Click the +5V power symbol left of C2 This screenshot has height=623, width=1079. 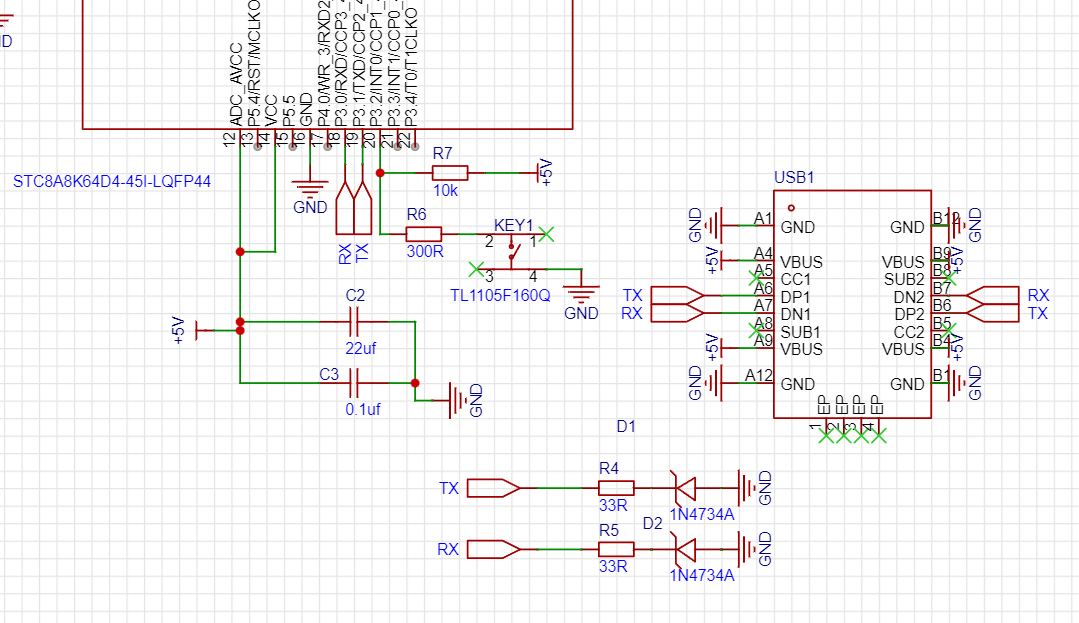187,330
